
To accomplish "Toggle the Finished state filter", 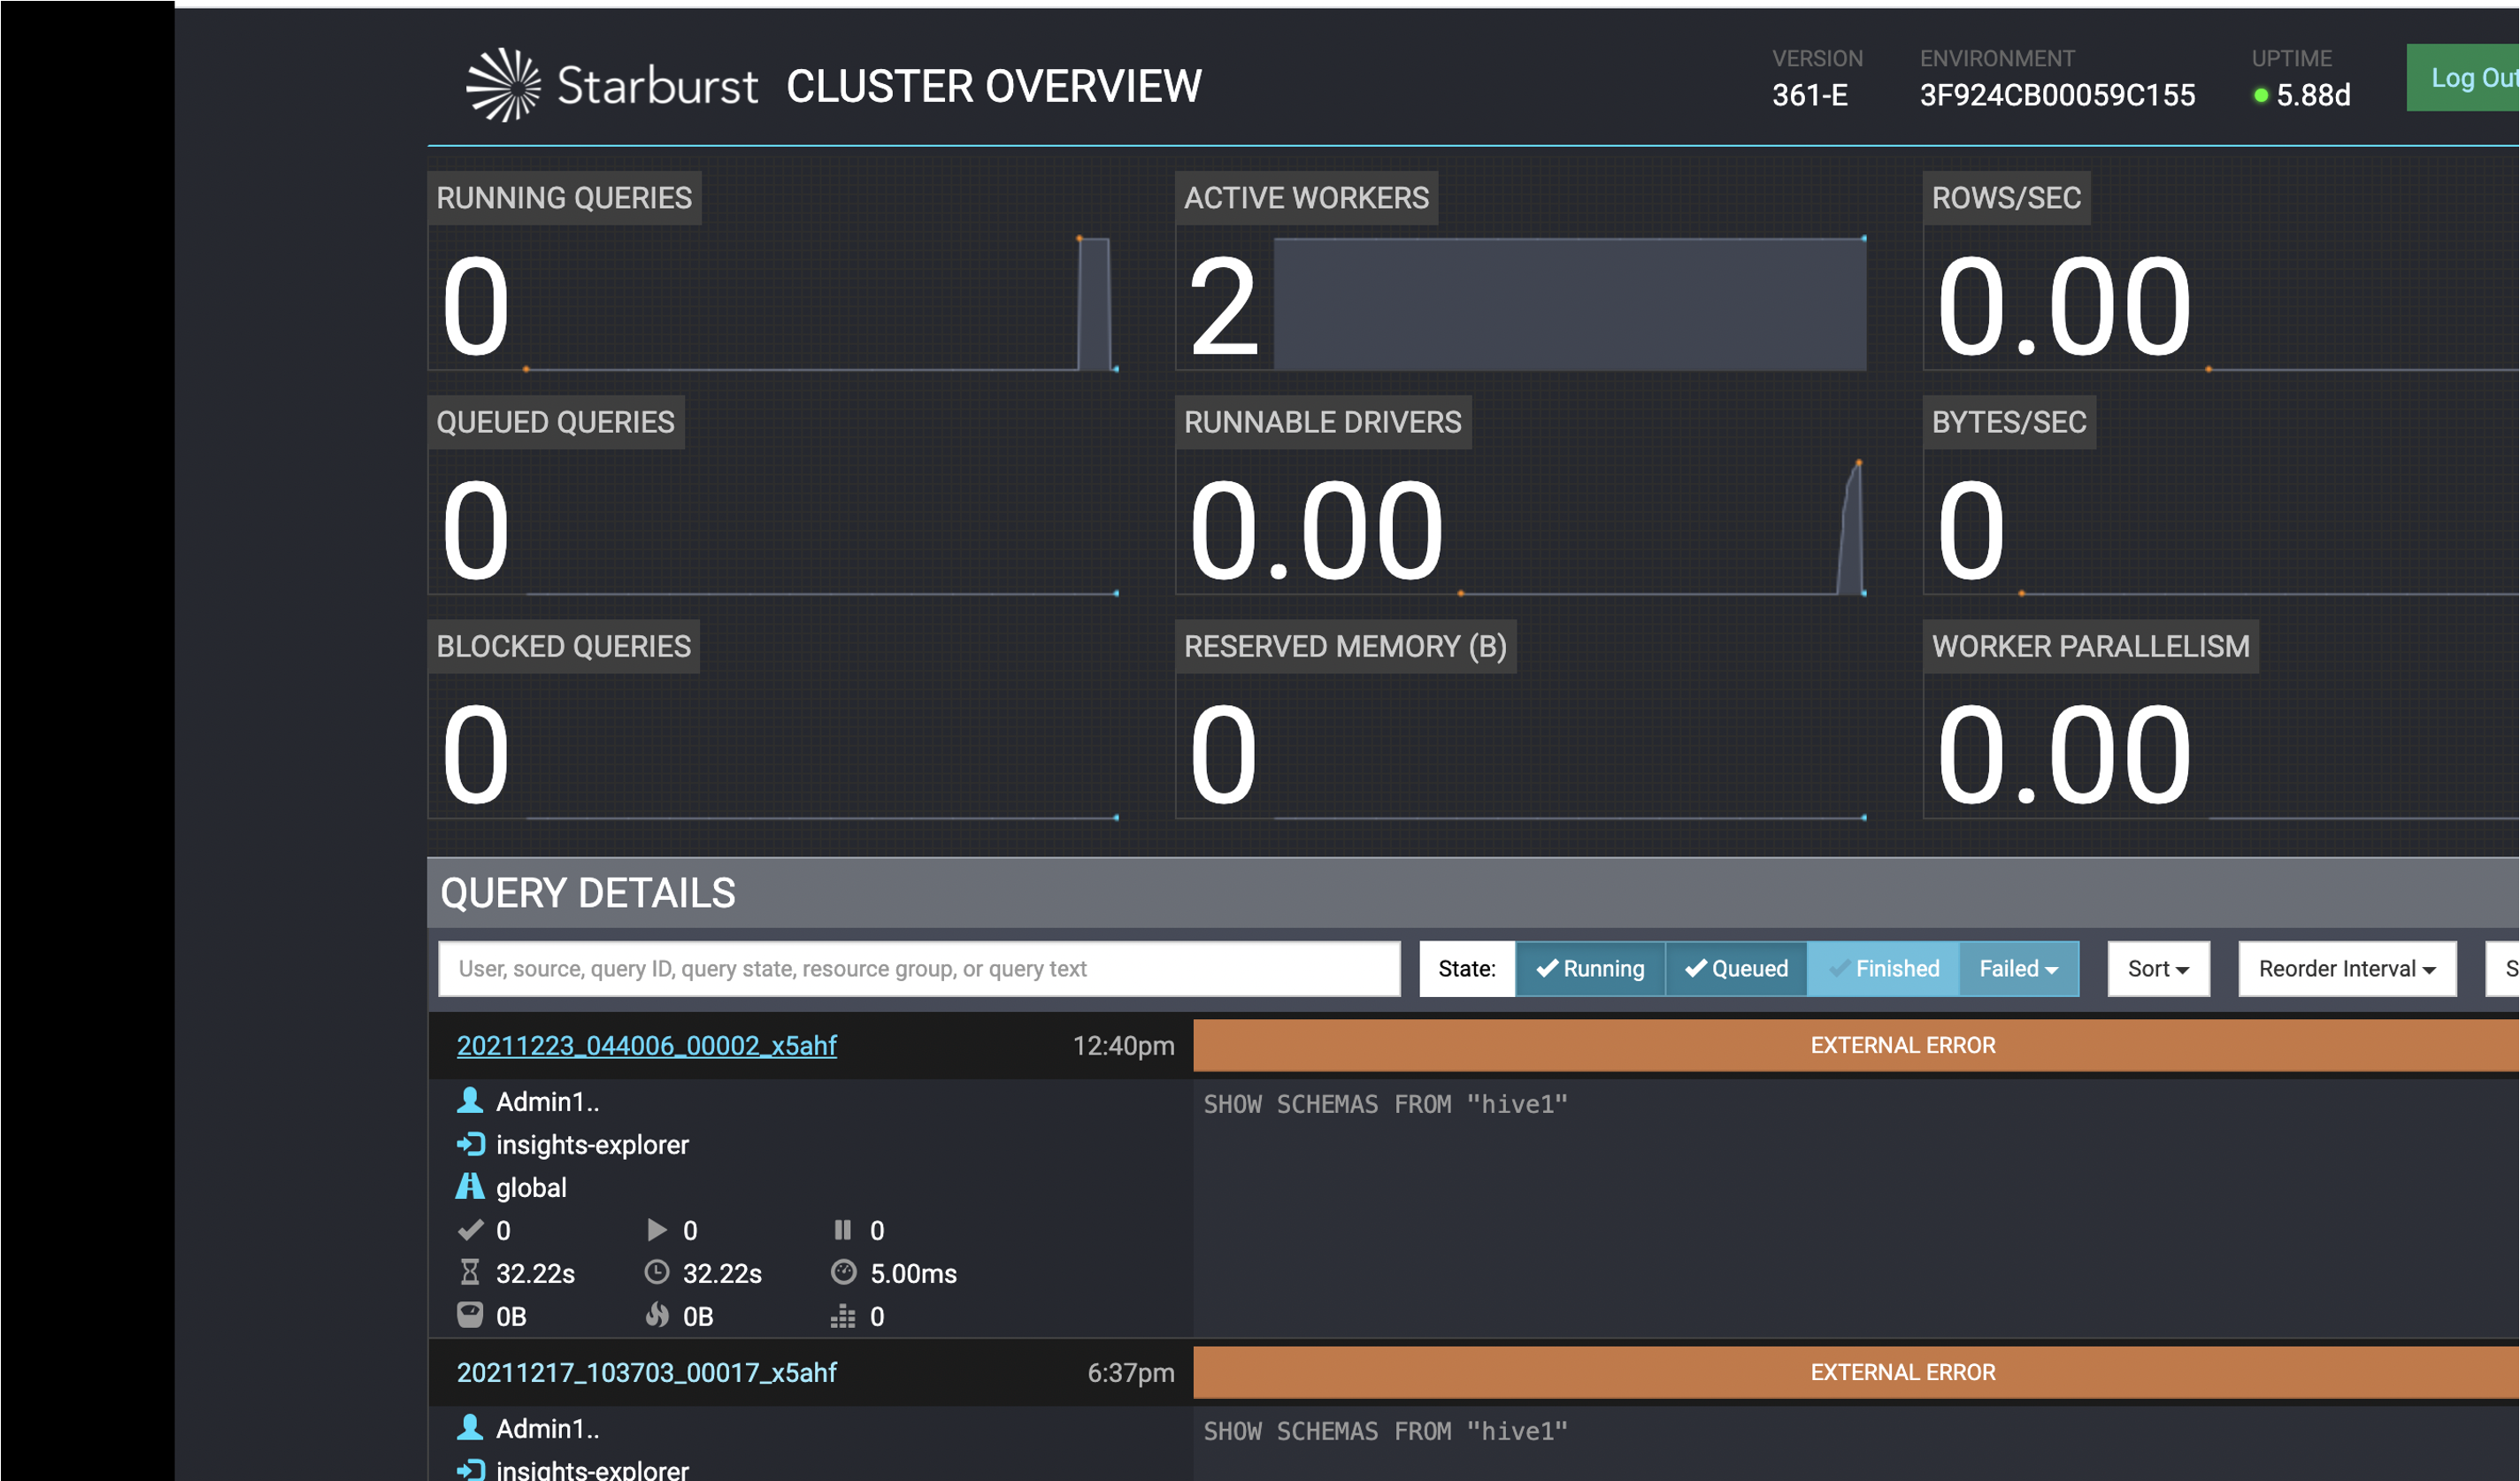I will pyautogui.click(x=1883, y=968).
